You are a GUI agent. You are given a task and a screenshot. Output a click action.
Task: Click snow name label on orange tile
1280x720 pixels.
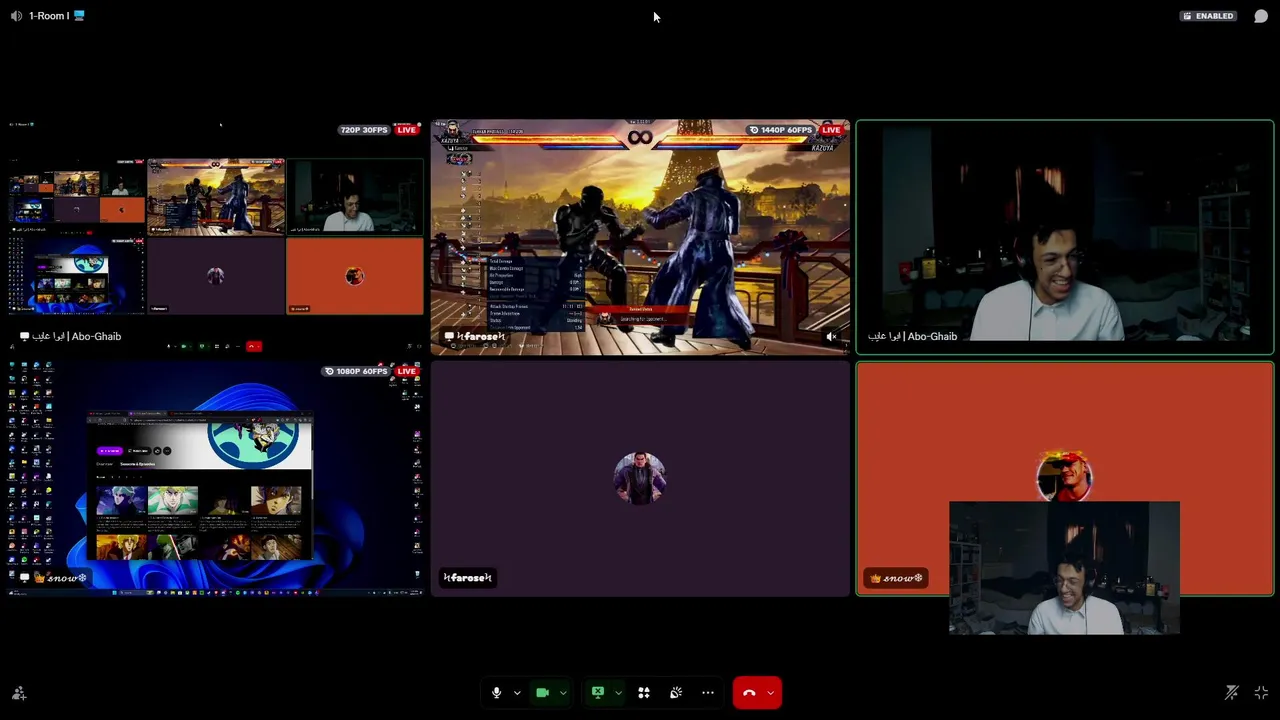[895, 578]
